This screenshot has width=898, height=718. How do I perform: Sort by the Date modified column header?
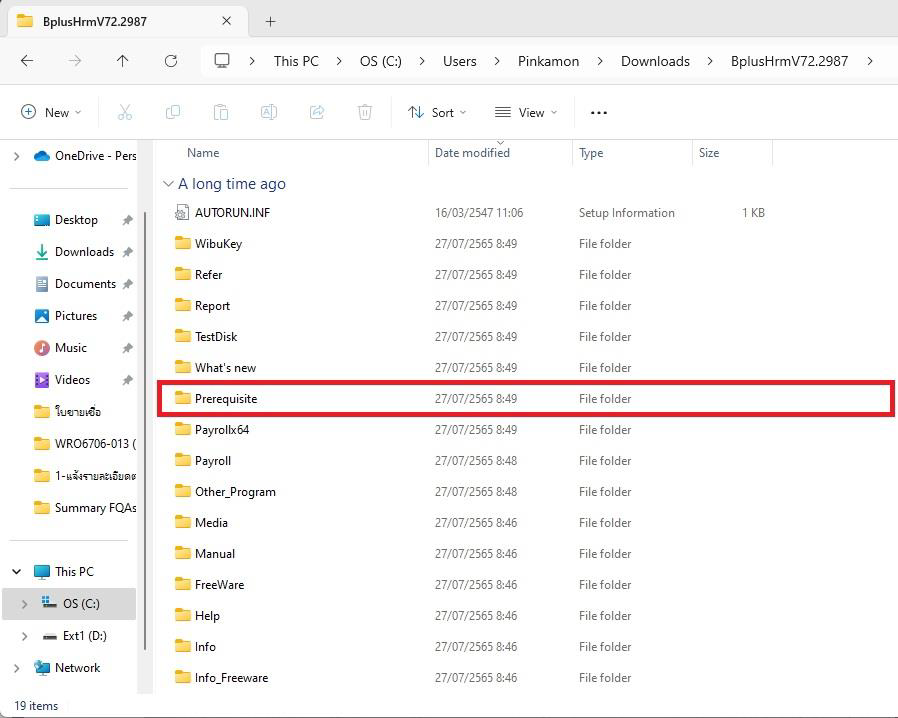(x=472, y=153)
